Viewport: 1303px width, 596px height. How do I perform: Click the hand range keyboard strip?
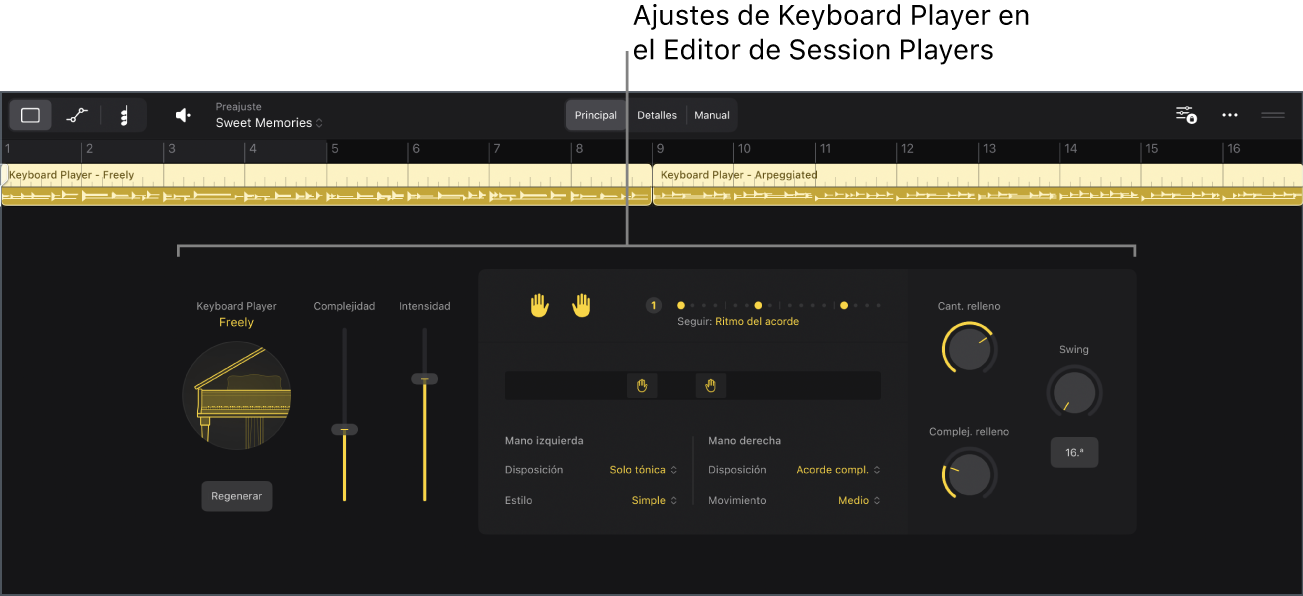[693, 385]
